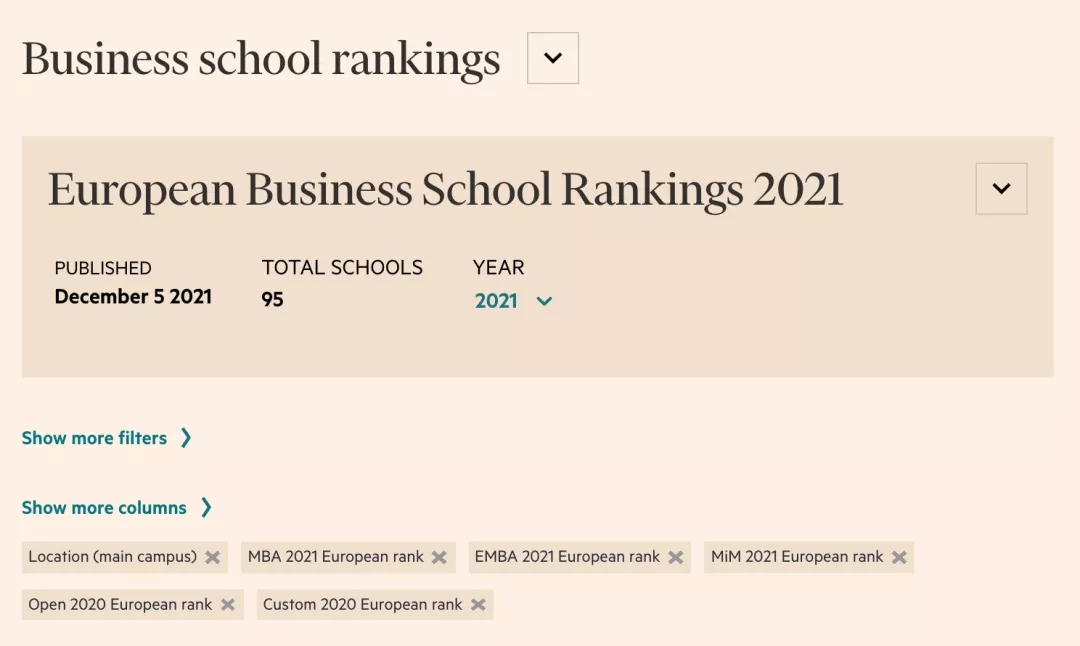Expand the European Business School Rankings 2021 options

coord(1001,188)
